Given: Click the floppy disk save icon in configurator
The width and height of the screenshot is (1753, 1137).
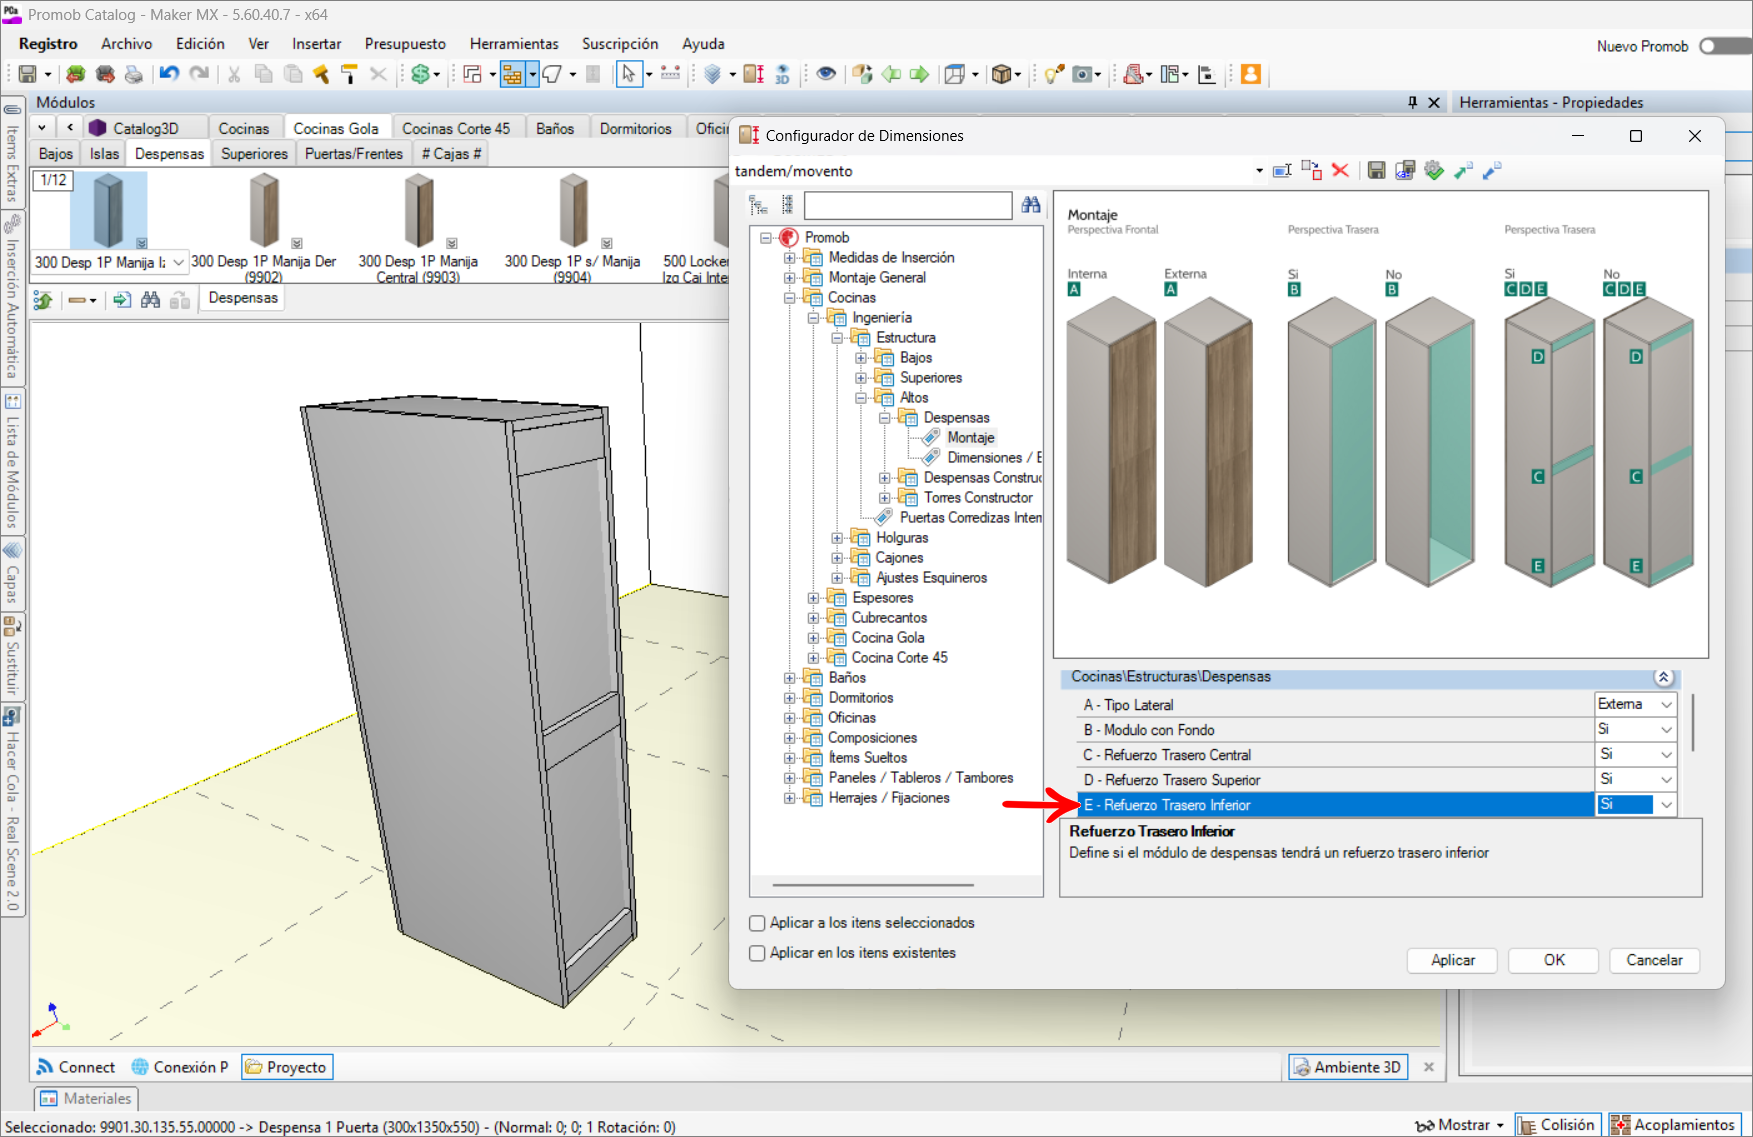Looking at the screenshot, I should click(1376, 171).
